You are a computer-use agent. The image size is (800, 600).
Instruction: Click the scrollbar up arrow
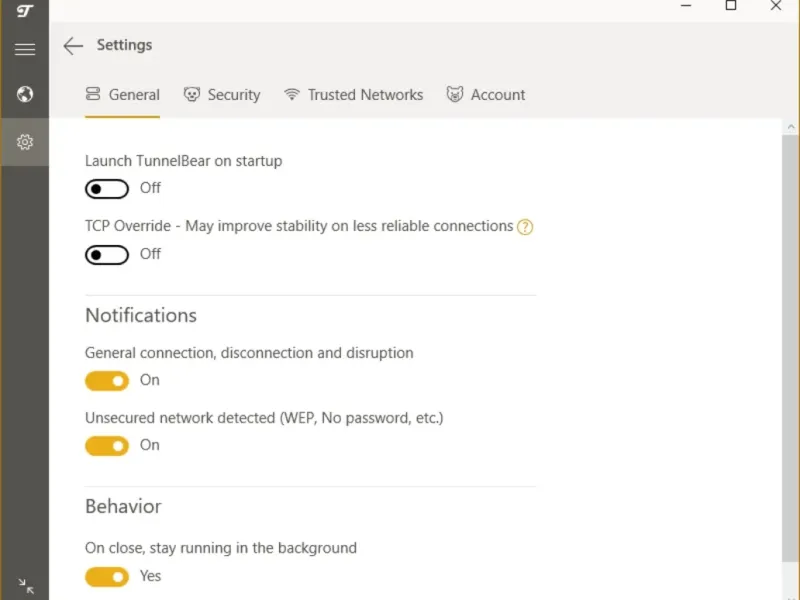[x=791, y=127]
